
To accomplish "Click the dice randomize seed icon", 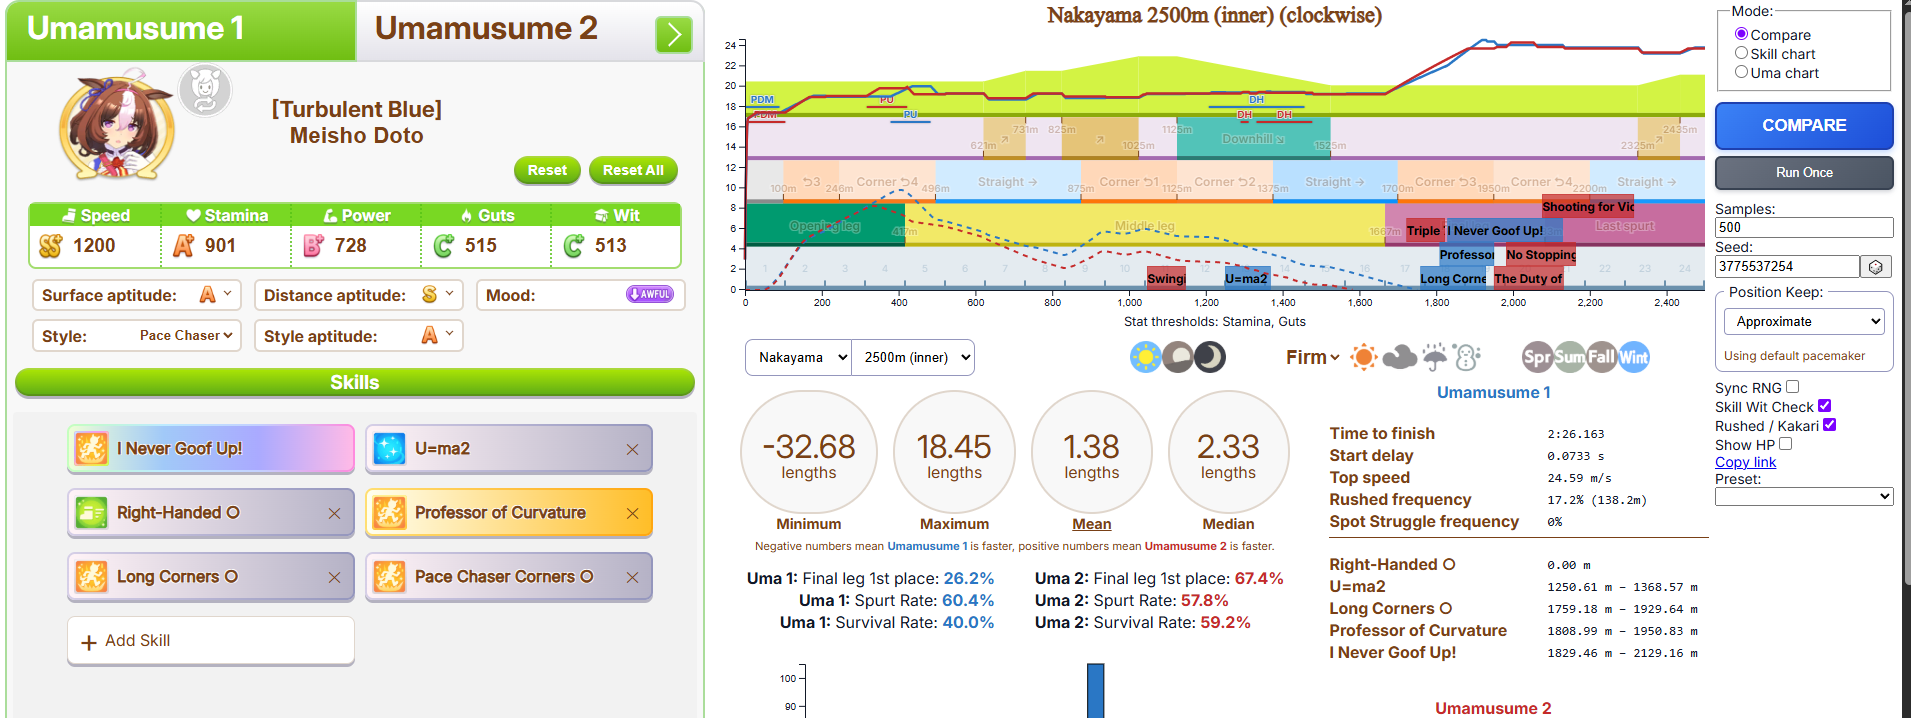I will (x=1876, y=267).
